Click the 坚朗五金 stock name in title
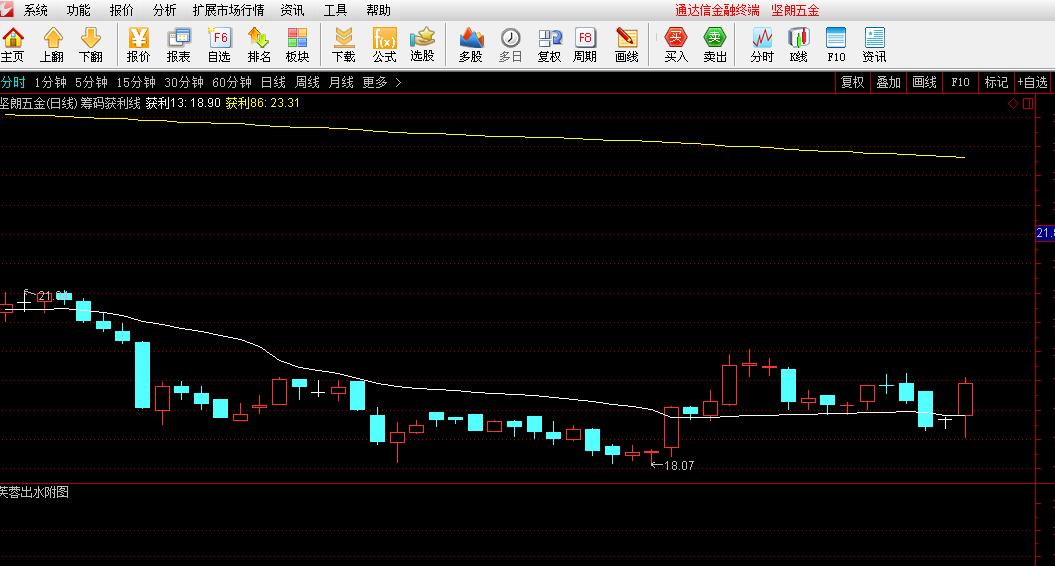Image resolution: width=1055 pixels, height=566 pixels. click(x=795, y=10)
